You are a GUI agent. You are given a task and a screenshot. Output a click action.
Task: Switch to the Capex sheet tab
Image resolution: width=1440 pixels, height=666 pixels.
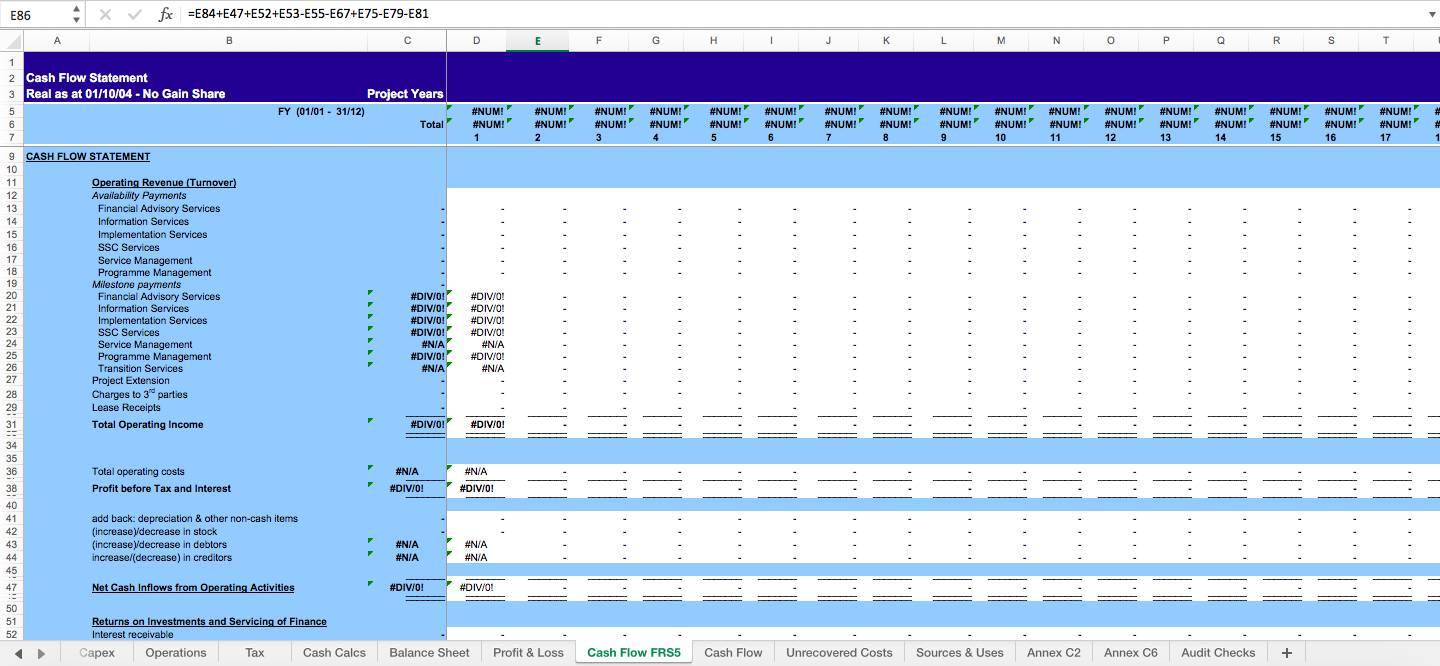(97, 653)
